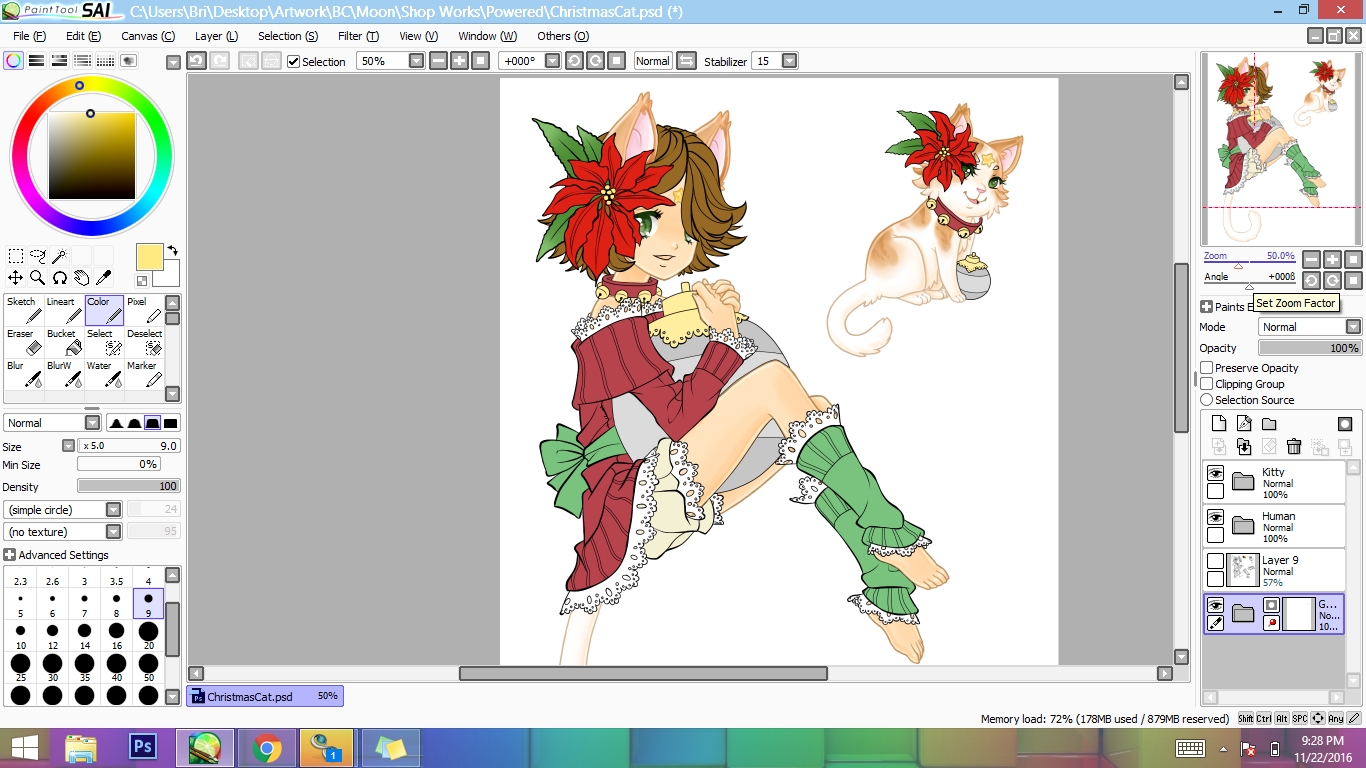Screen dimensions: 1366x768
Task: Select the hand pan tool
Action: click(82, 278)
